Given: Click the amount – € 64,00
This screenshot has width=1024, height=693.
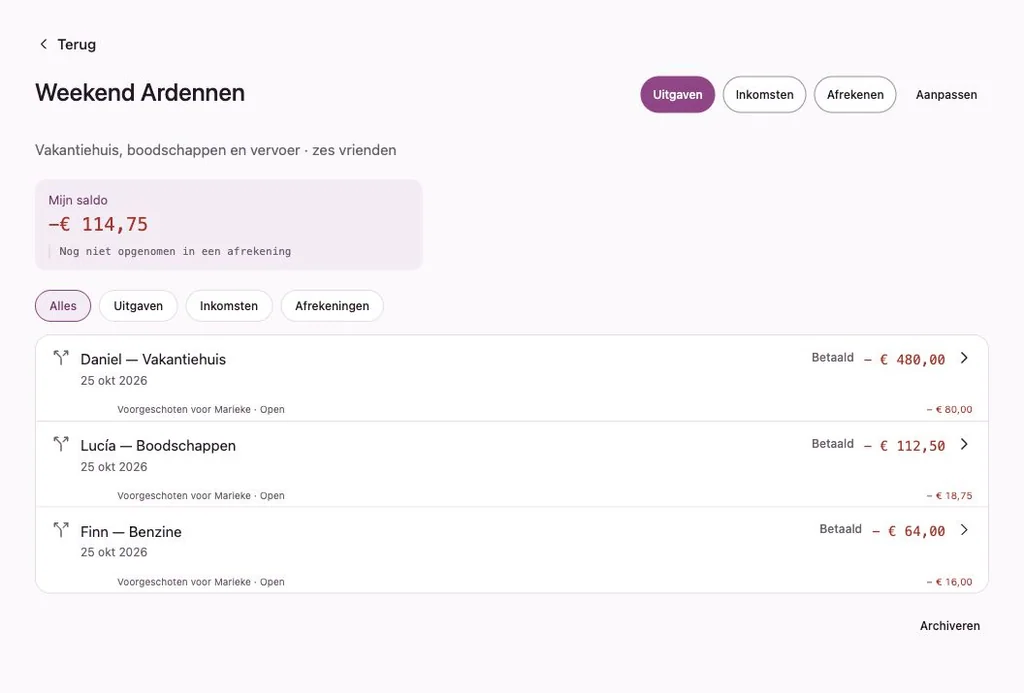Looking at the screenshot, I should [908, 531].
